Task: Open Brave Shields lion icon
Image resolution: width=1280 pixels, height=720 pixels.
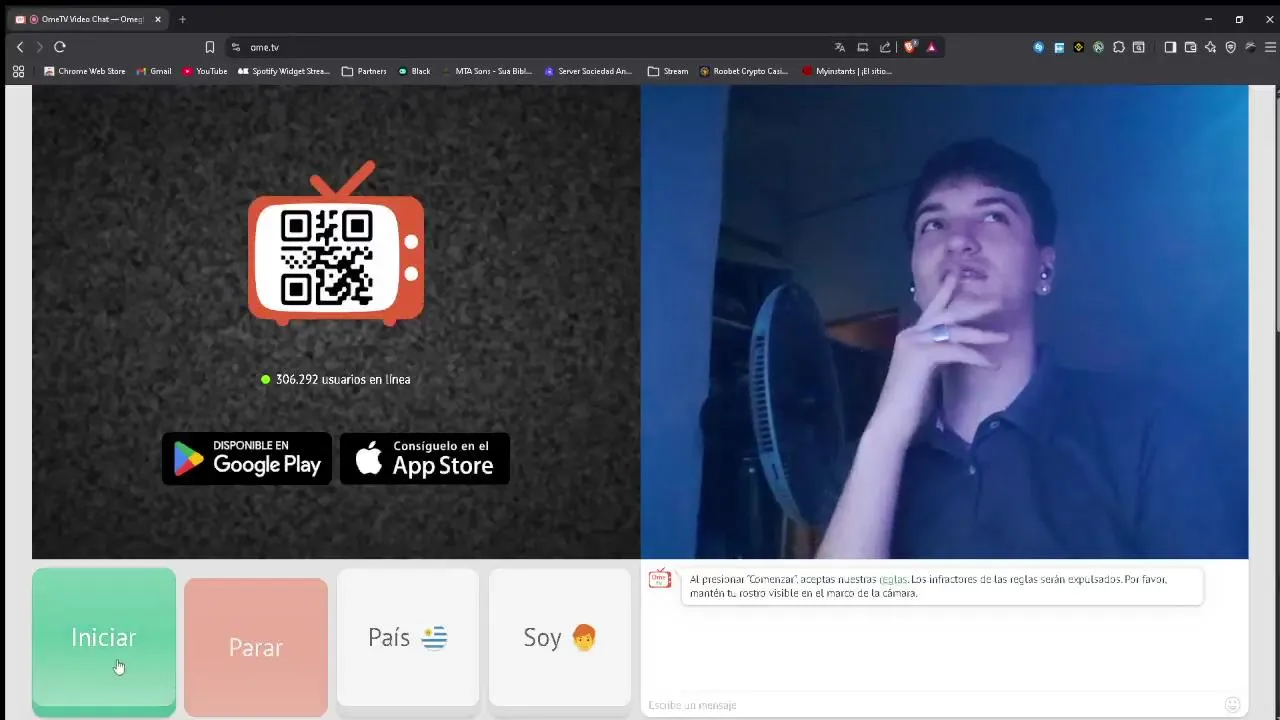Action: click(x=910, y=47)
